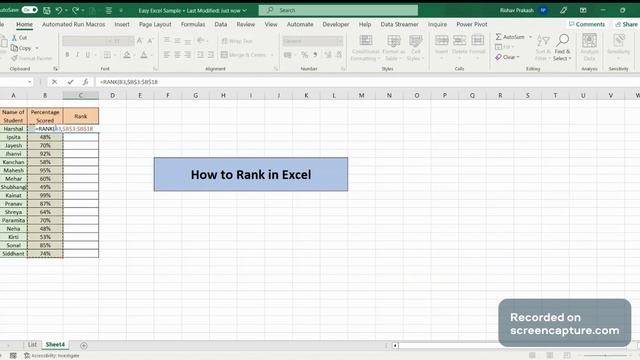Click the Redo arrow icon
This screenshot has height=360, width=640.
pyautogui.click(x=76, y=10)
